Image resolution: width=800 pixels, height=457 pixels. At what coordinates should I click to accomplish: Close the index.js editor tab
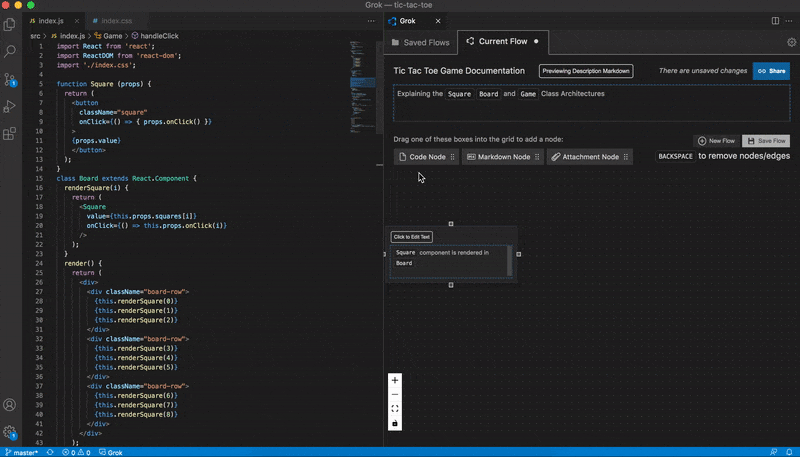click(x=77, y=21)
